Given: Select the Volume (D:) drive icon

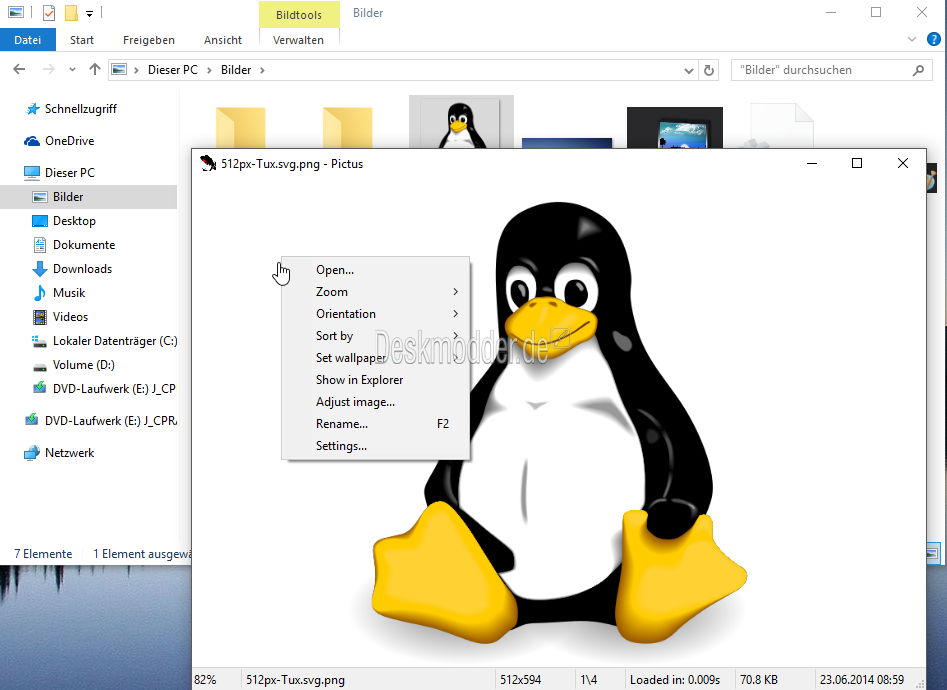Looking at the screenshot, I should tap(40, 366).
